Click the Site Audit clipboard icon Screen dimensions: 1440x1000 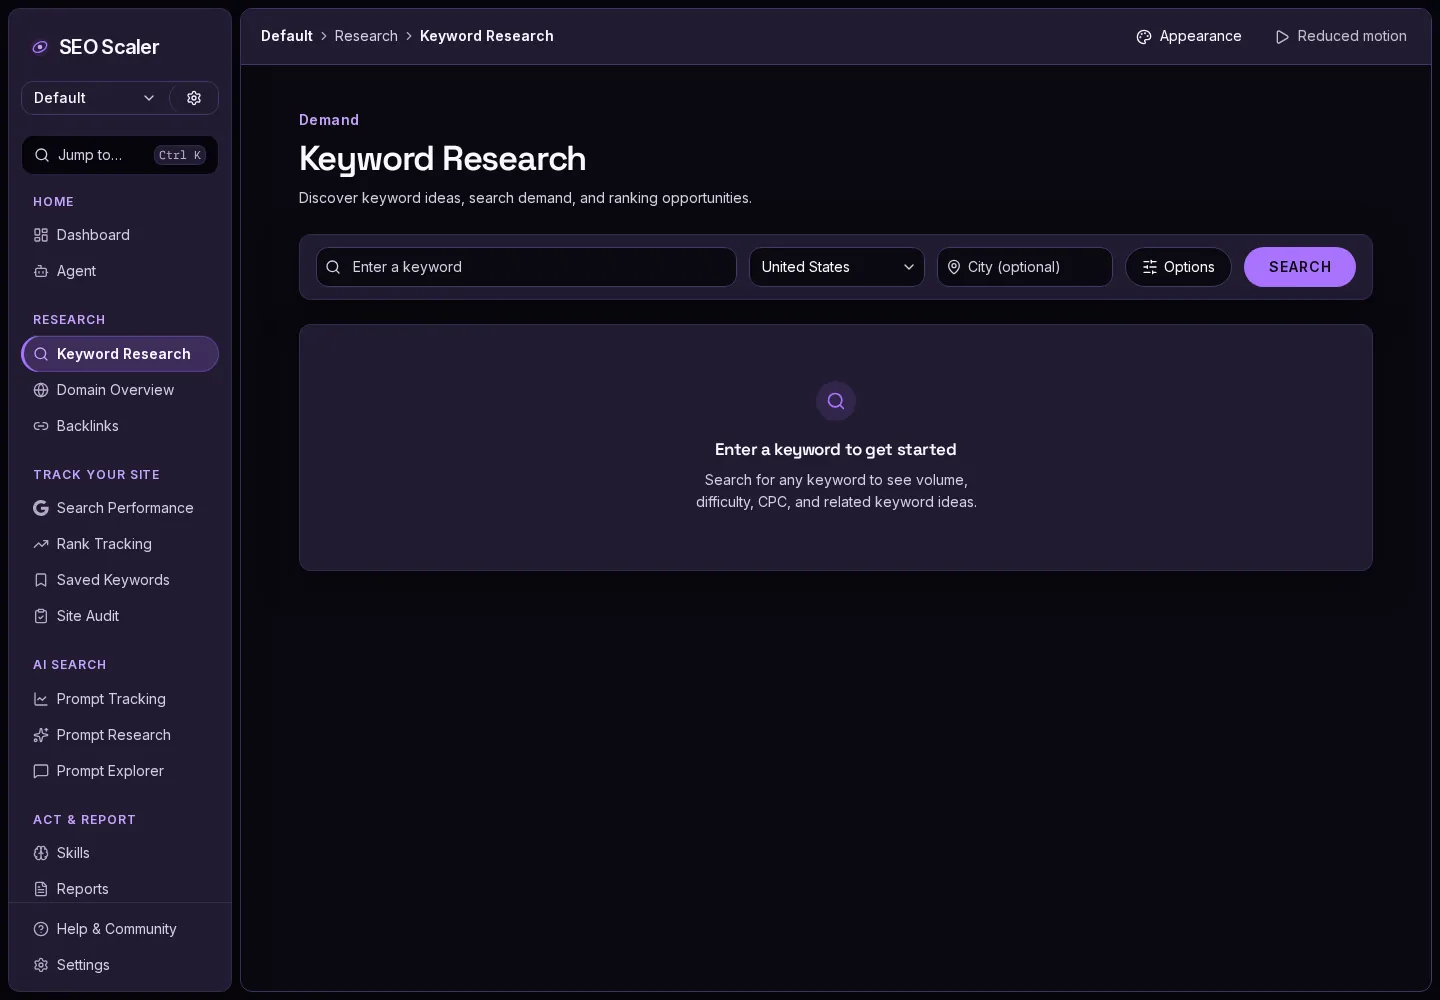click(41, 616)
